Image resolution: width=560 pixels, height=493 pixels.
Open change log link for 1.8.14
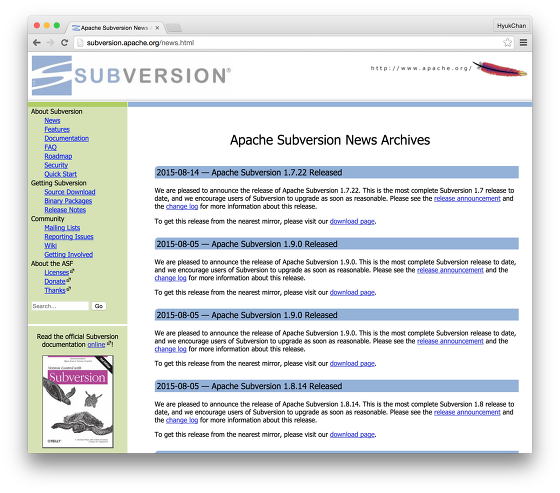182,420
